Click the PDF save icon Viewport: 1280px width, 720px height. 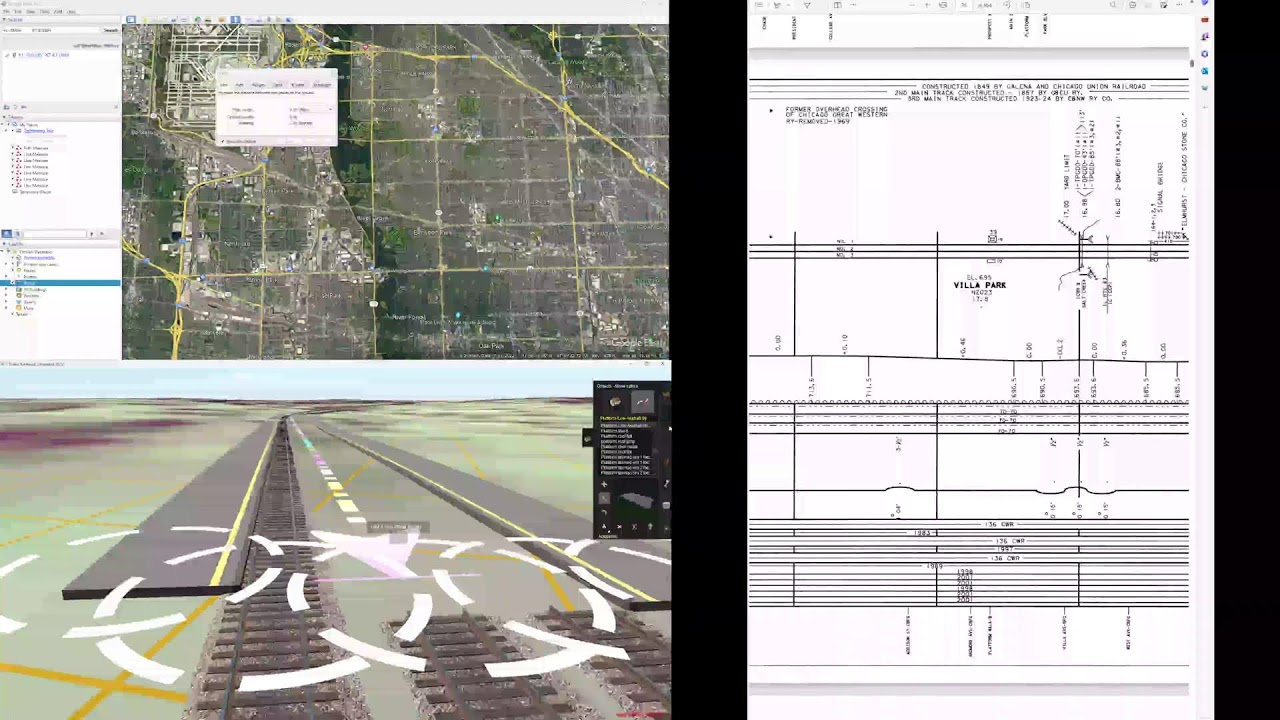[x=1148, y=5]
